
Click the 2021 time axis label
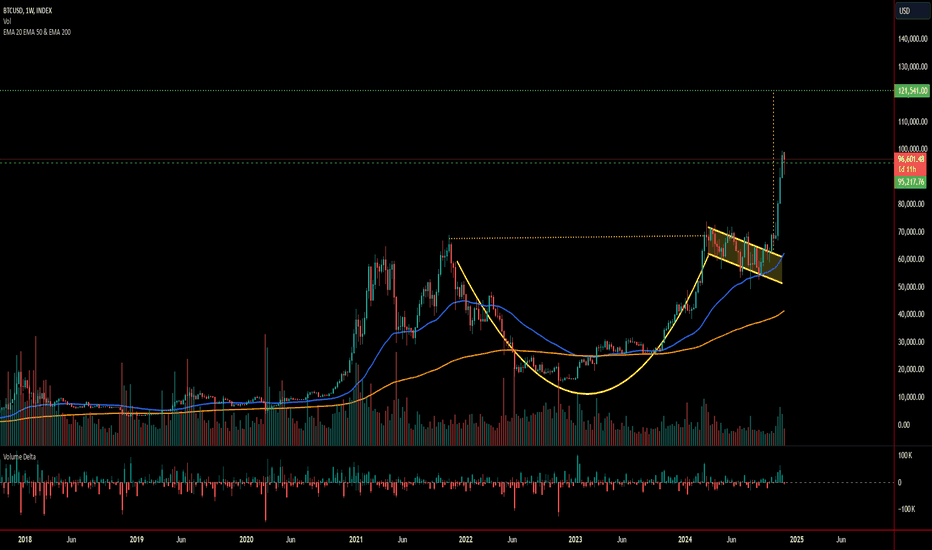click(355, 540)
